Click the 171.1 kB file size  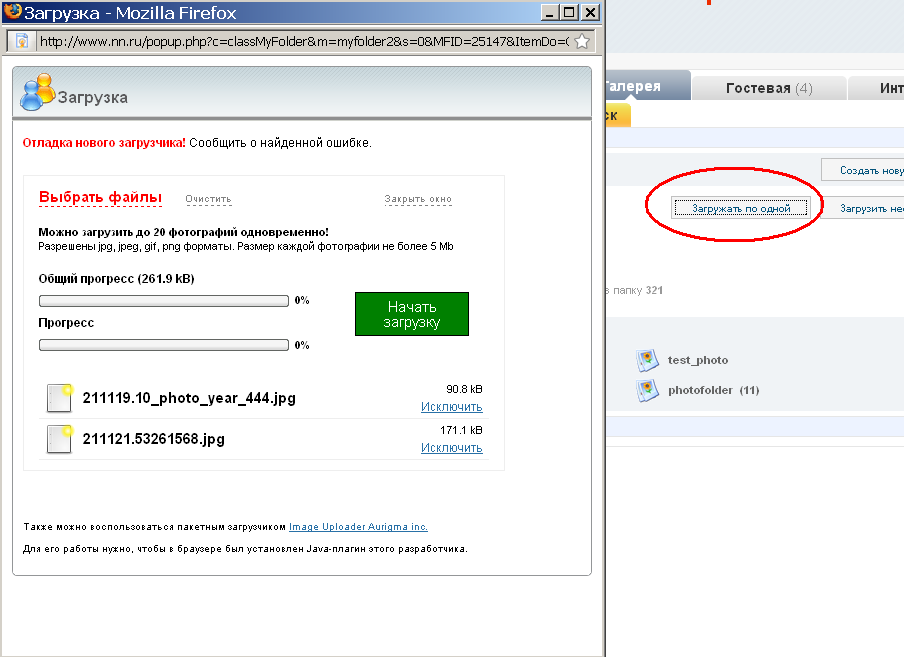point(461,430)
